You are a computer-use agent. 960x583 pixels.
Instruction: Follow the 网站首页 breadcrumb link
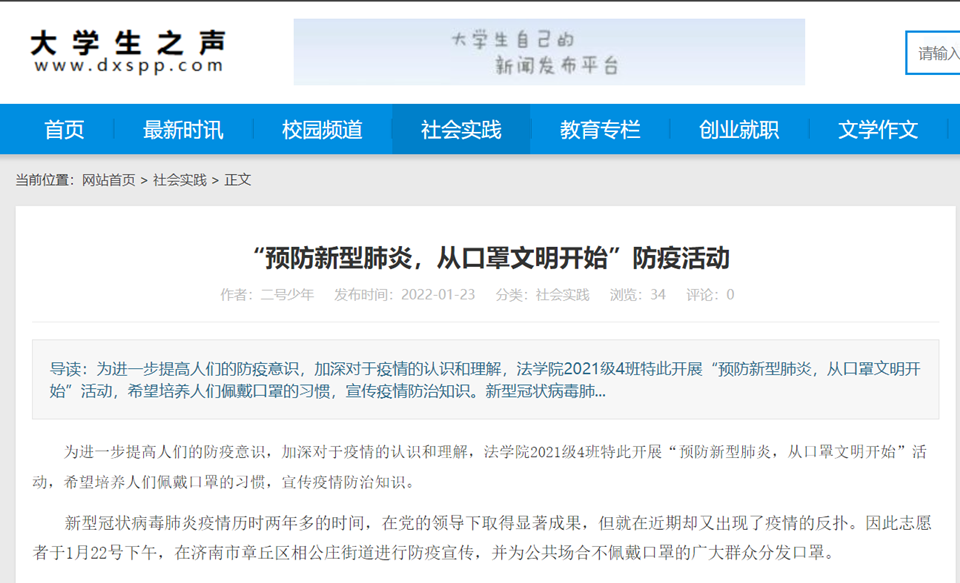point(108,180)
